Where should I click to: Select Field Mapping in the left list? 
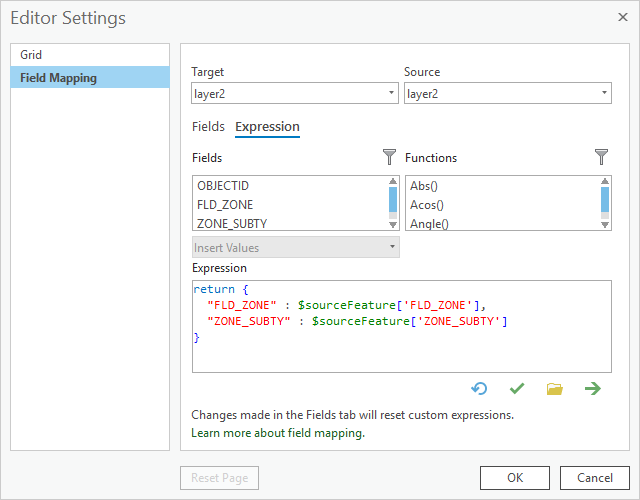[x=90, y=77]
